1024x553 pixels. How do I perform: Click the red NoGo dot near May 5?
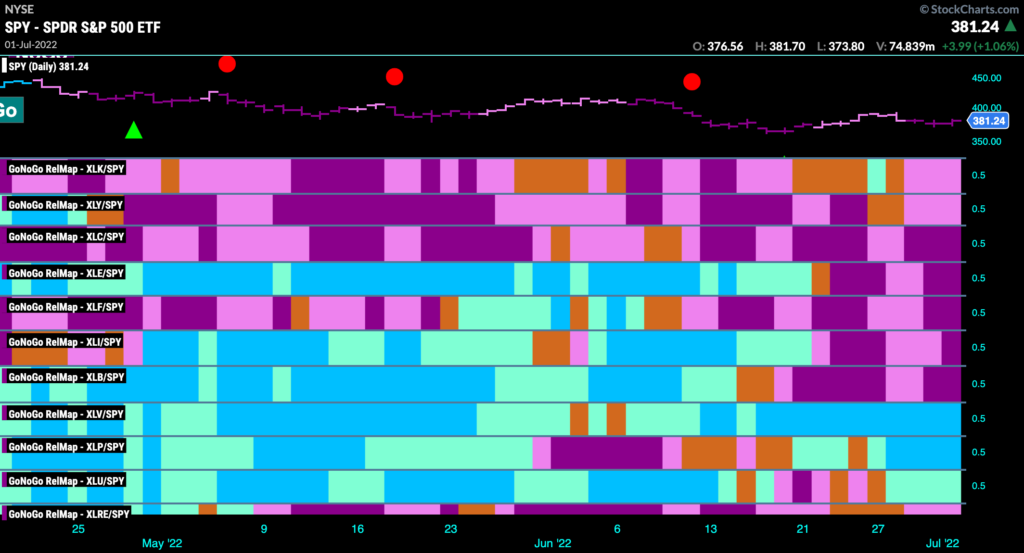click(227, 64)
